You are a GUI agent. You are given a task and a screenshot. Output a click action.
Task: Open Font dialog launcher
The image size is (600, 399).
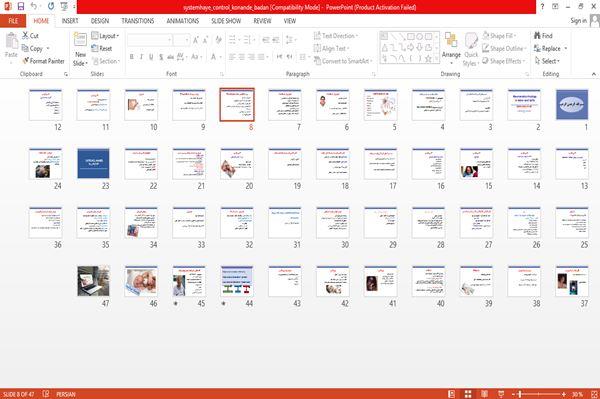(222, 74)
